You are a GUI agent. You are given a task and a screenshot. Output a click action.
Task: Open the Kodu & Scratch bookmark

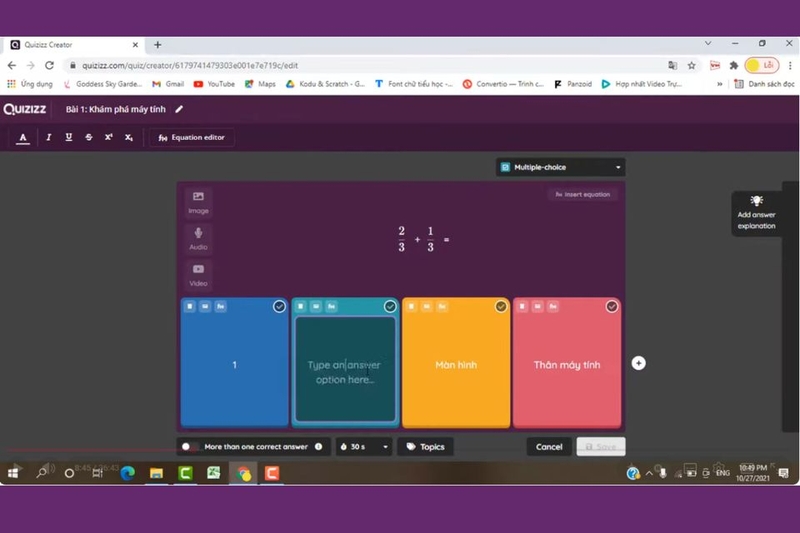pos(325,84)
